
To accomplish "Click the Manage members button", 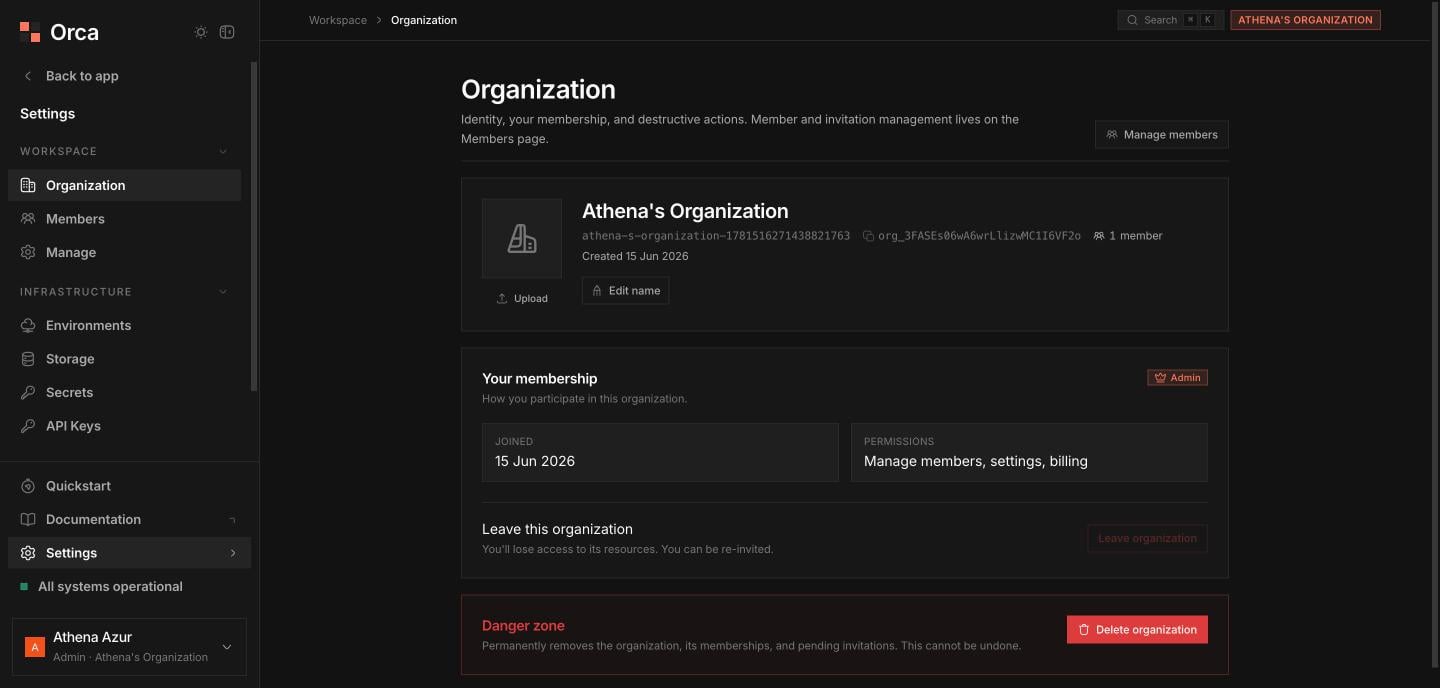I will point(1162,135).
